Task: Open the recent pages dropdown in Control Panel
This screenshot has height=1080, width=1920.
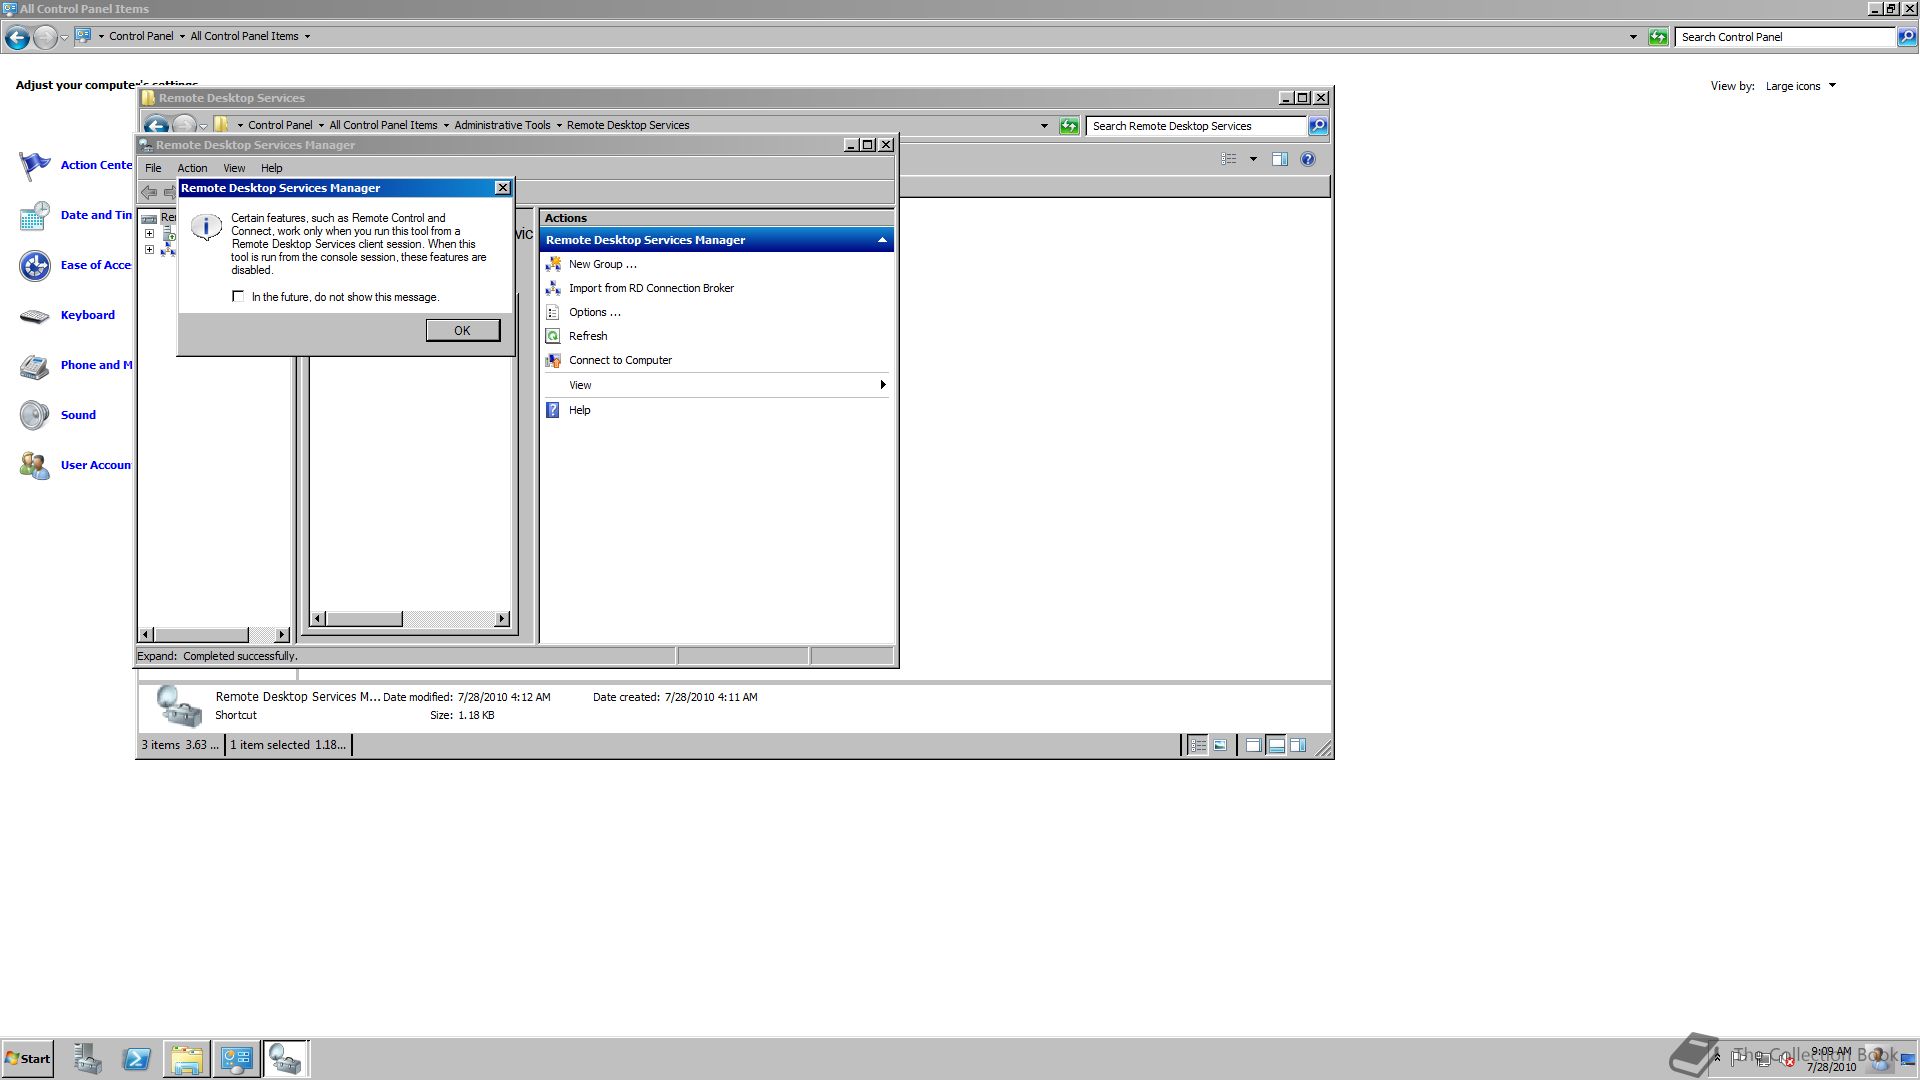Action: point(64,38)
